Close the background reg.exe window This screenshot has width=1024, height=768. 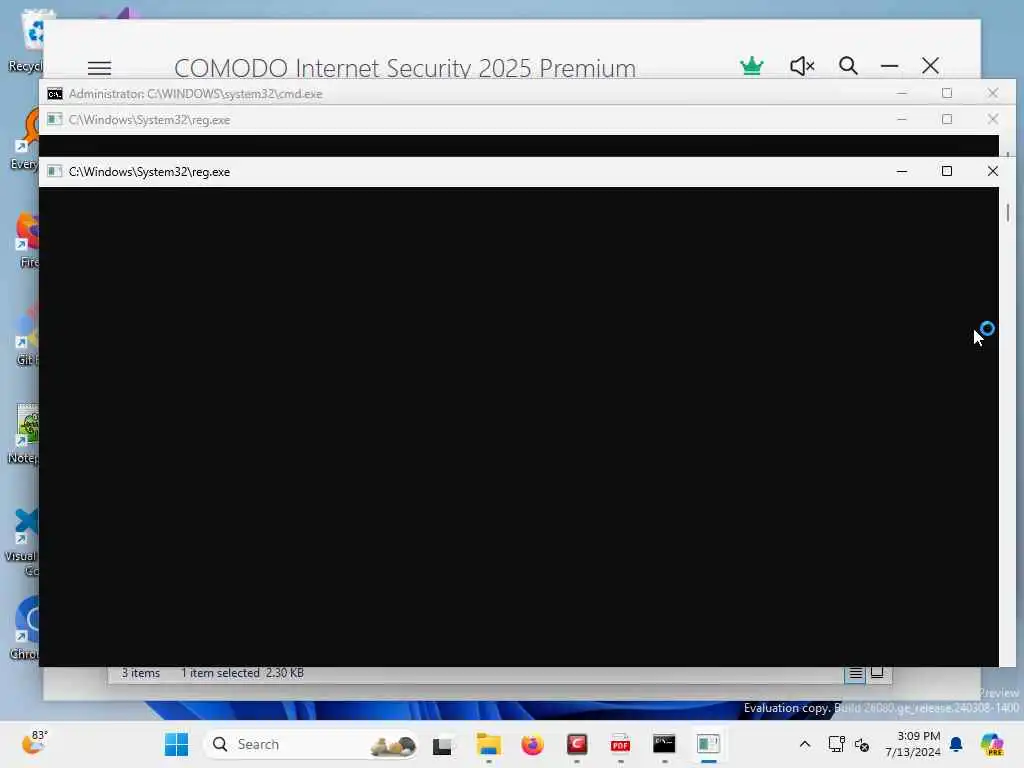(993, 120)
